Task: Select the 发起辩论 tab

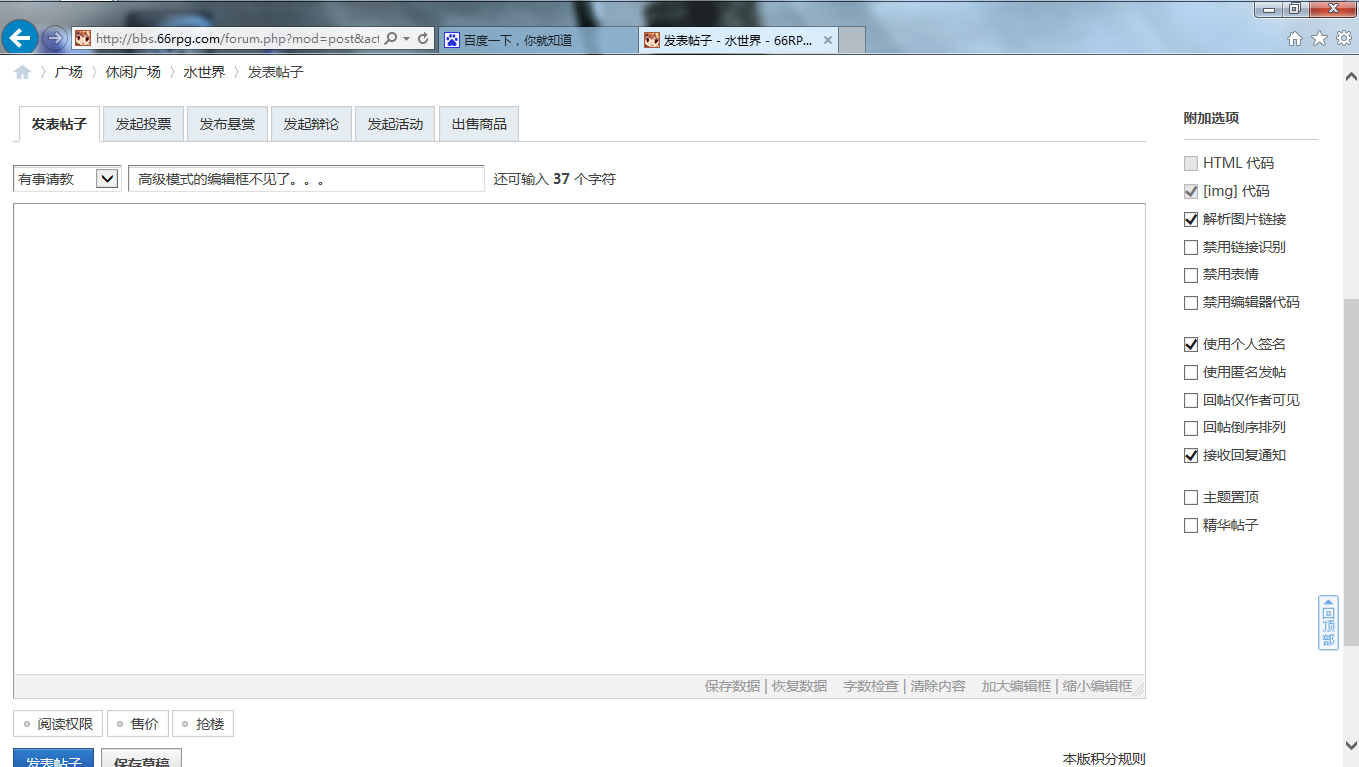Action: coord(311,124)
